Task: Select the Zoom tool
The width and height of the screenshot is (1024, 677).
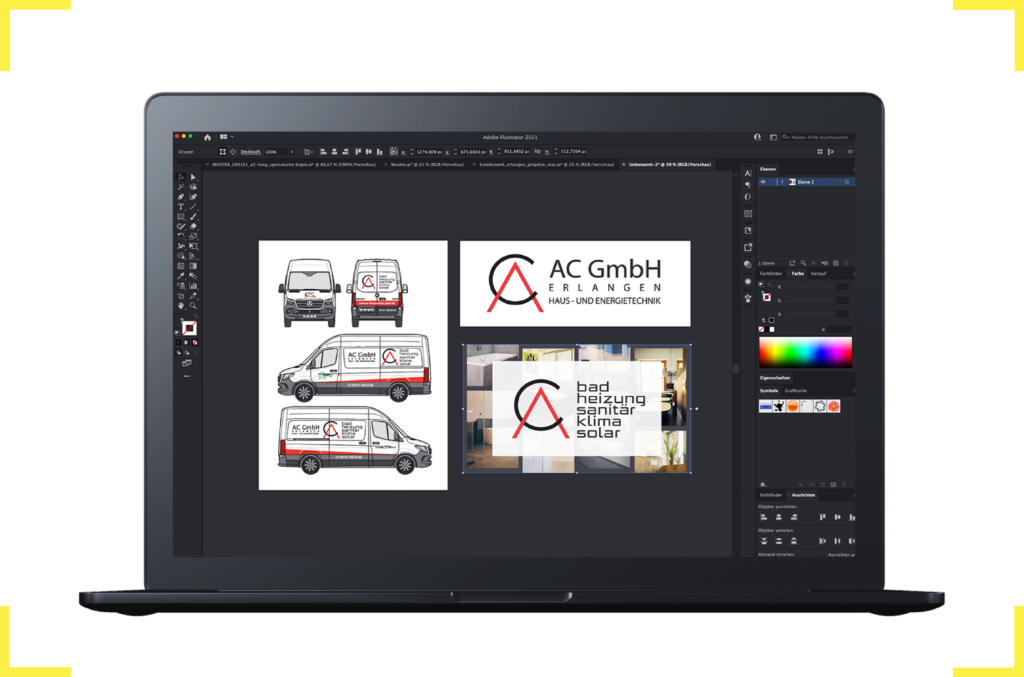Action: pos(193,306)
